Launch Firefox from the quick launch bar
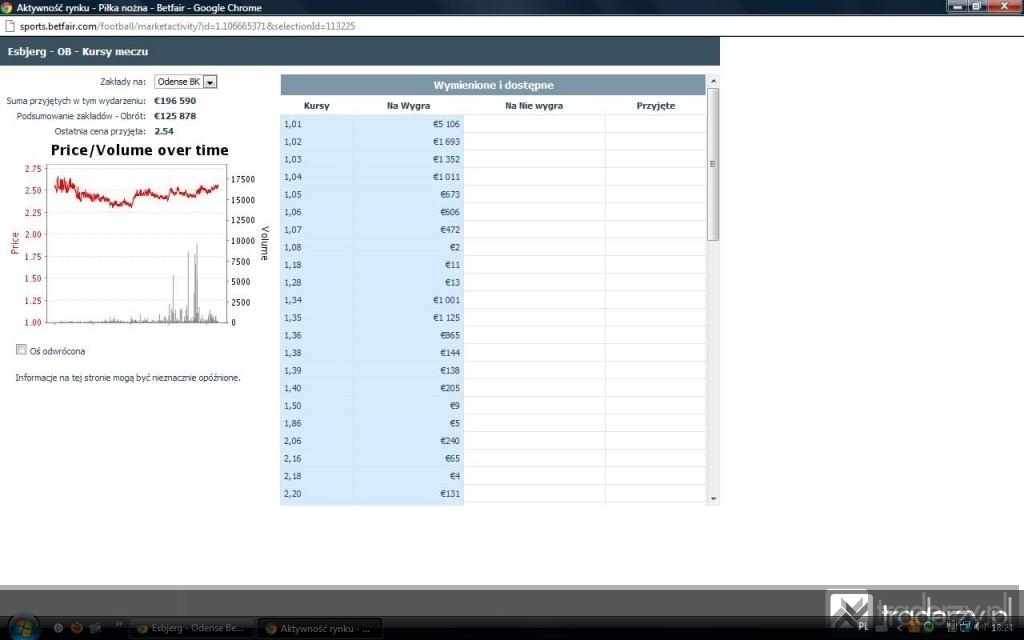Viewport: 1024px width, 640px height. [76, 628]
